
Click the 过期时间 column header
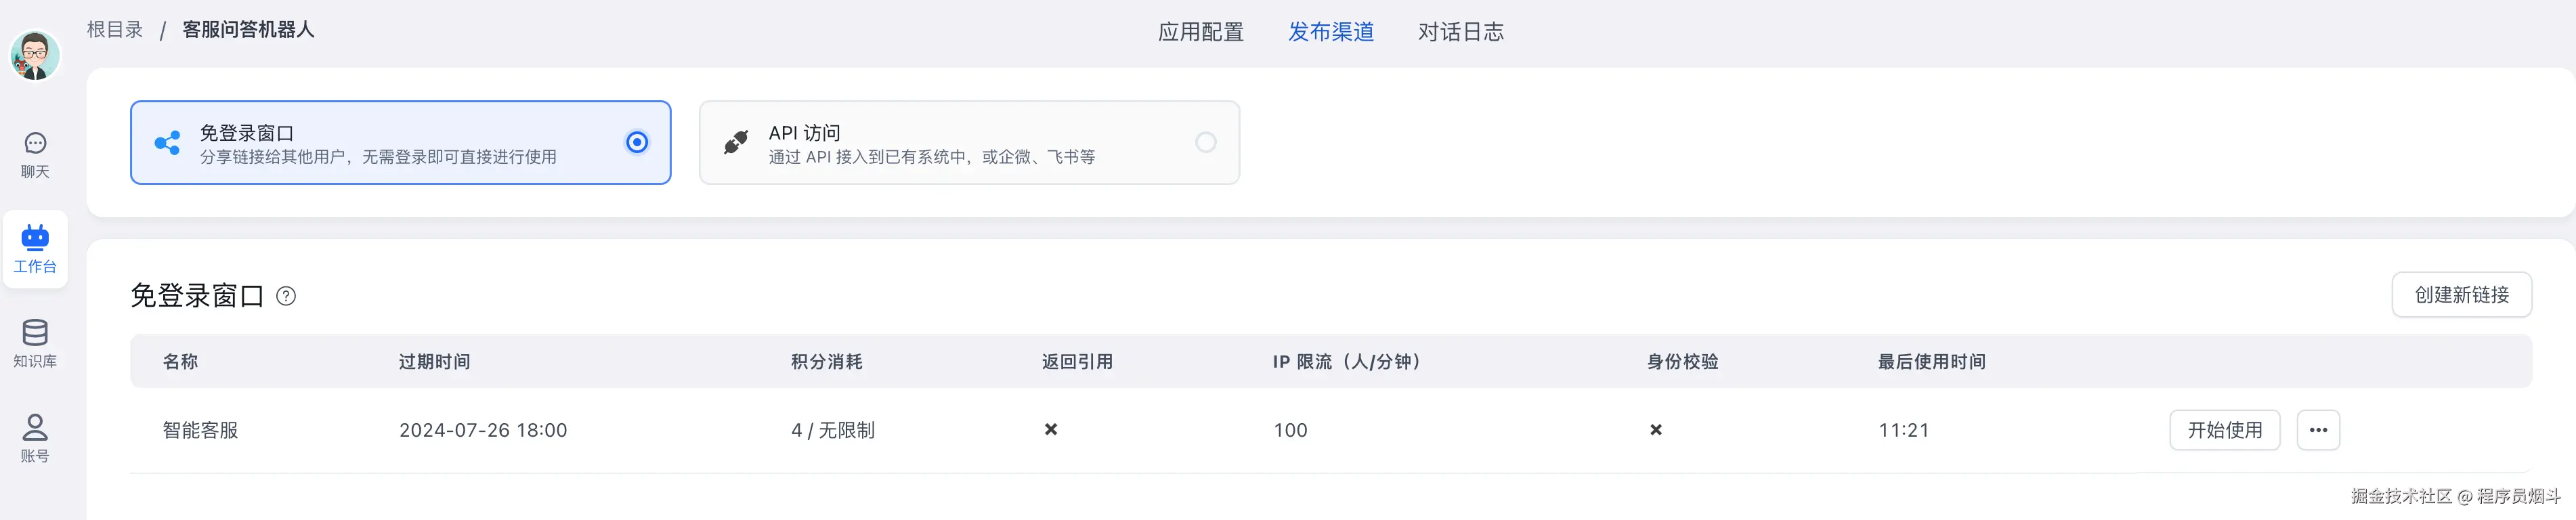point(434,362)
